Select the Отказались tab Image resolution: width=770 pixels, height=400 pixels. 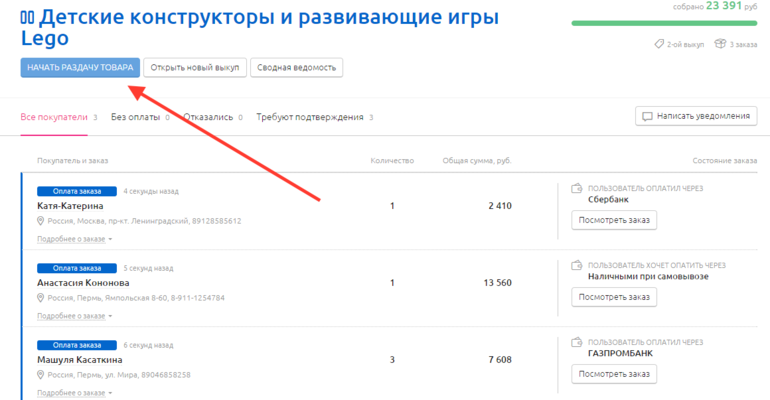coord(208,117)
